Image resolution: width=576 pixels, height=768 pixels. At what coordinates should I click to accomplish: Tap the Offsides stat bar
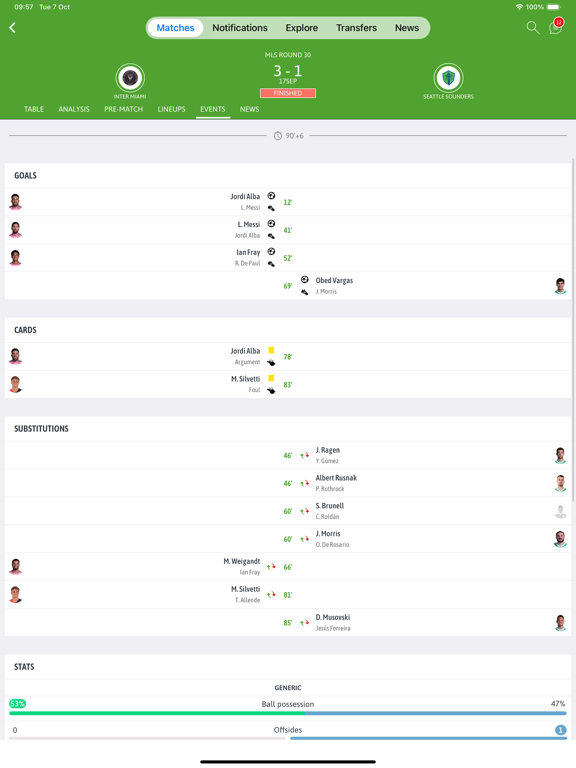point(288,738)
